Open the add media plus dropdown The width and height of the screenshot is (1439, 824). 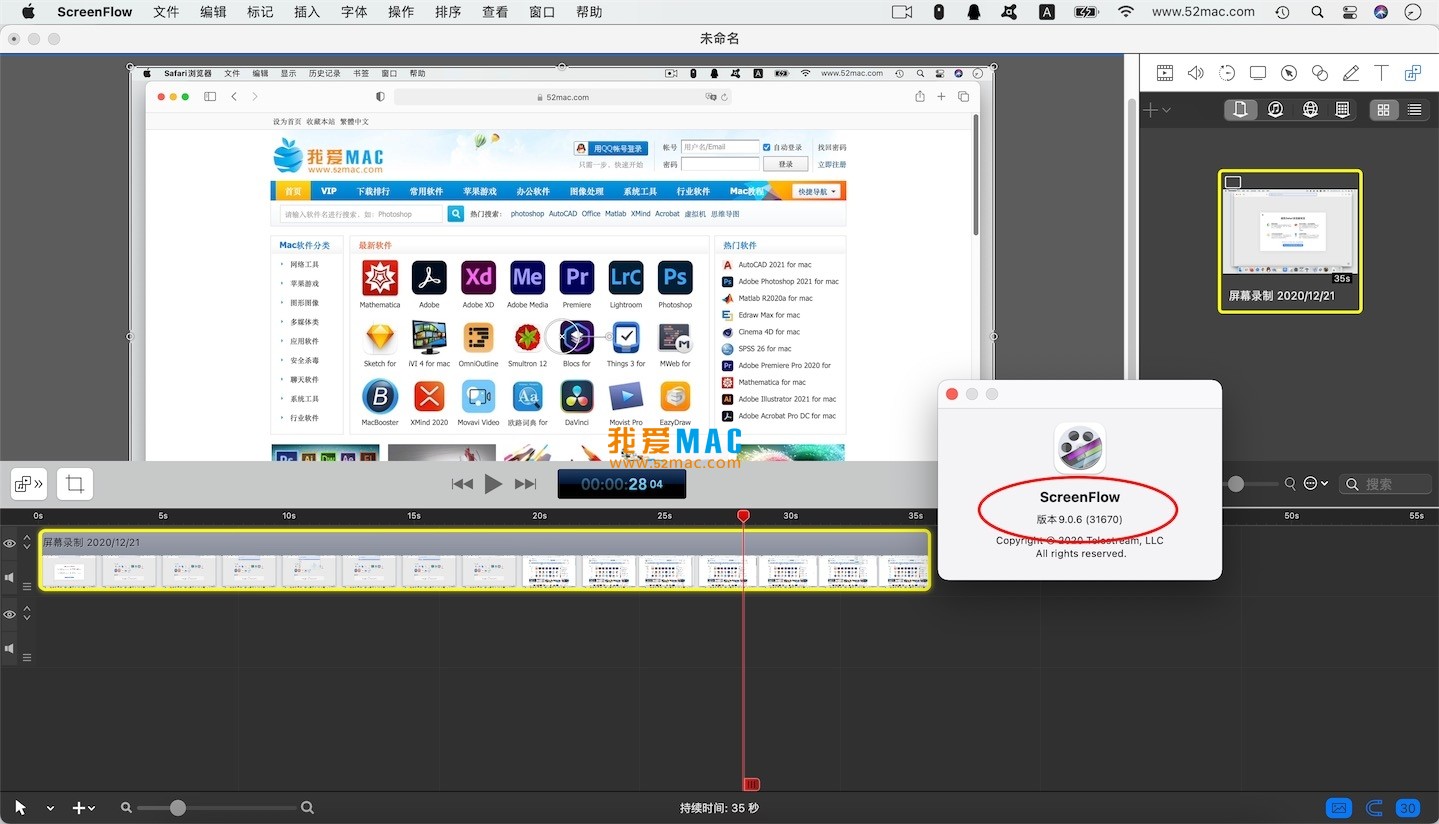tap(1157, 110)
